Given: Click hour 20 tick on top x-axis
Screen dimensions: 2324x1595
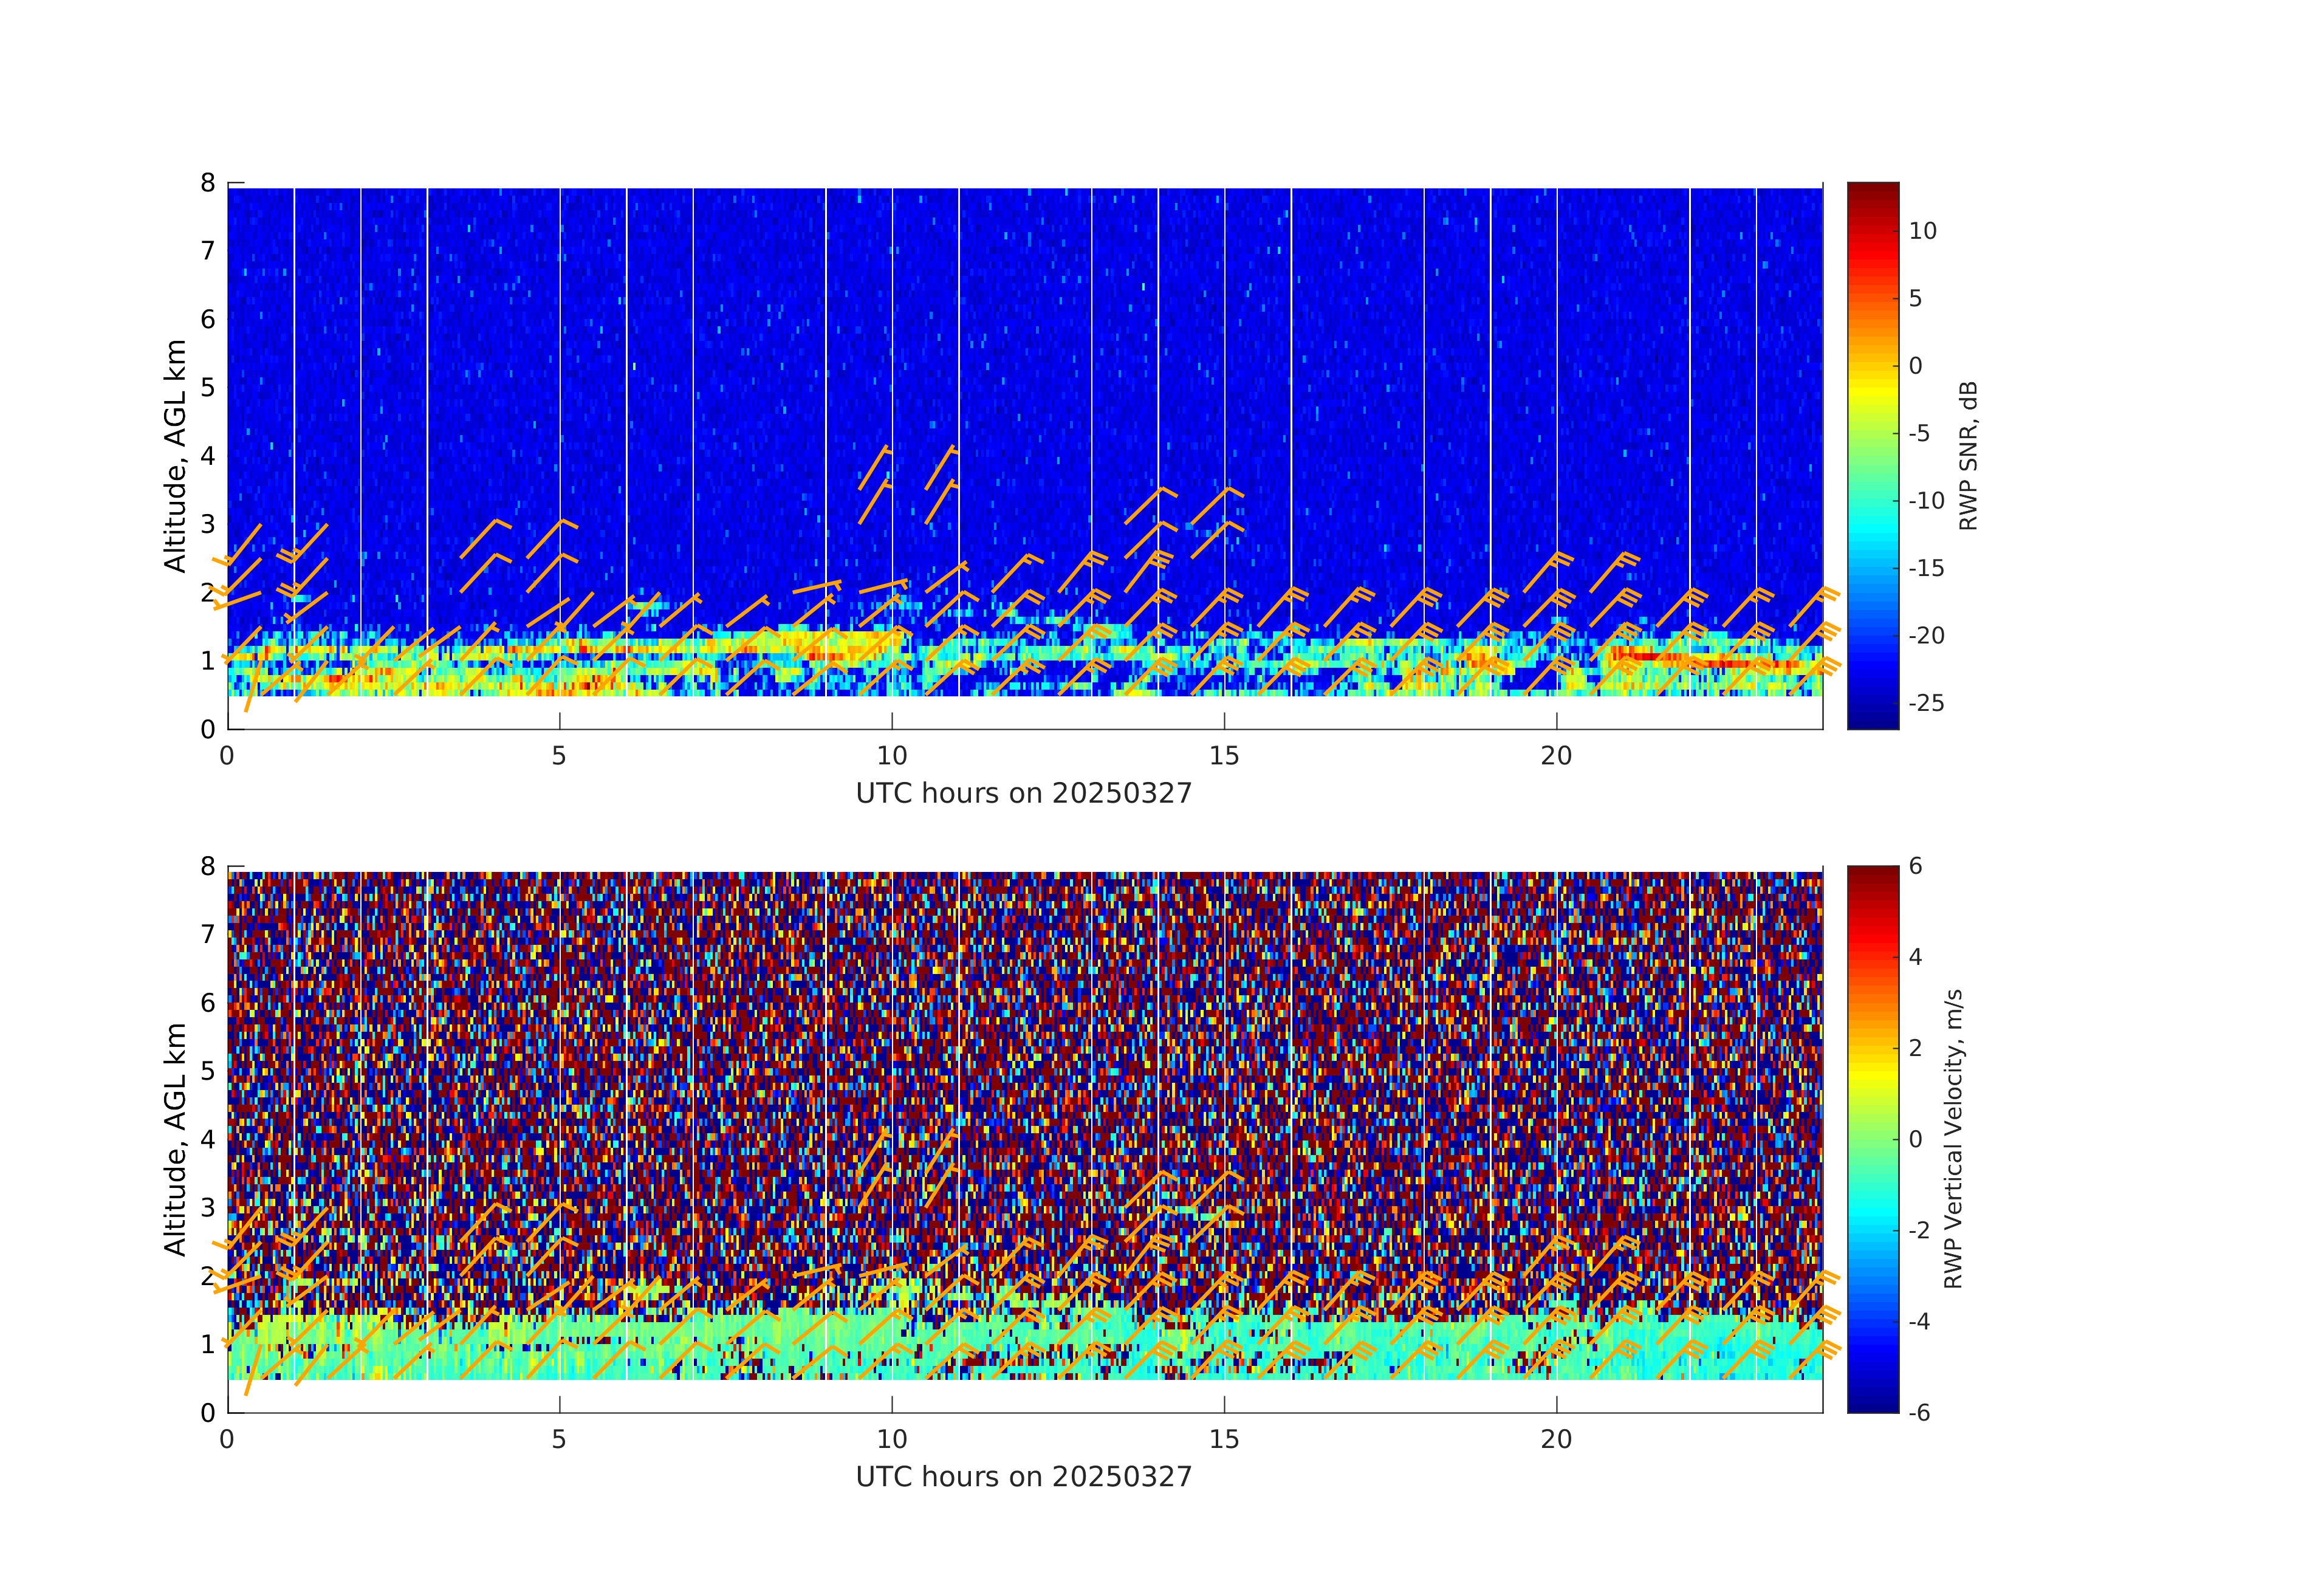Looking at the screenshot, I should [x=1556, y=756].
